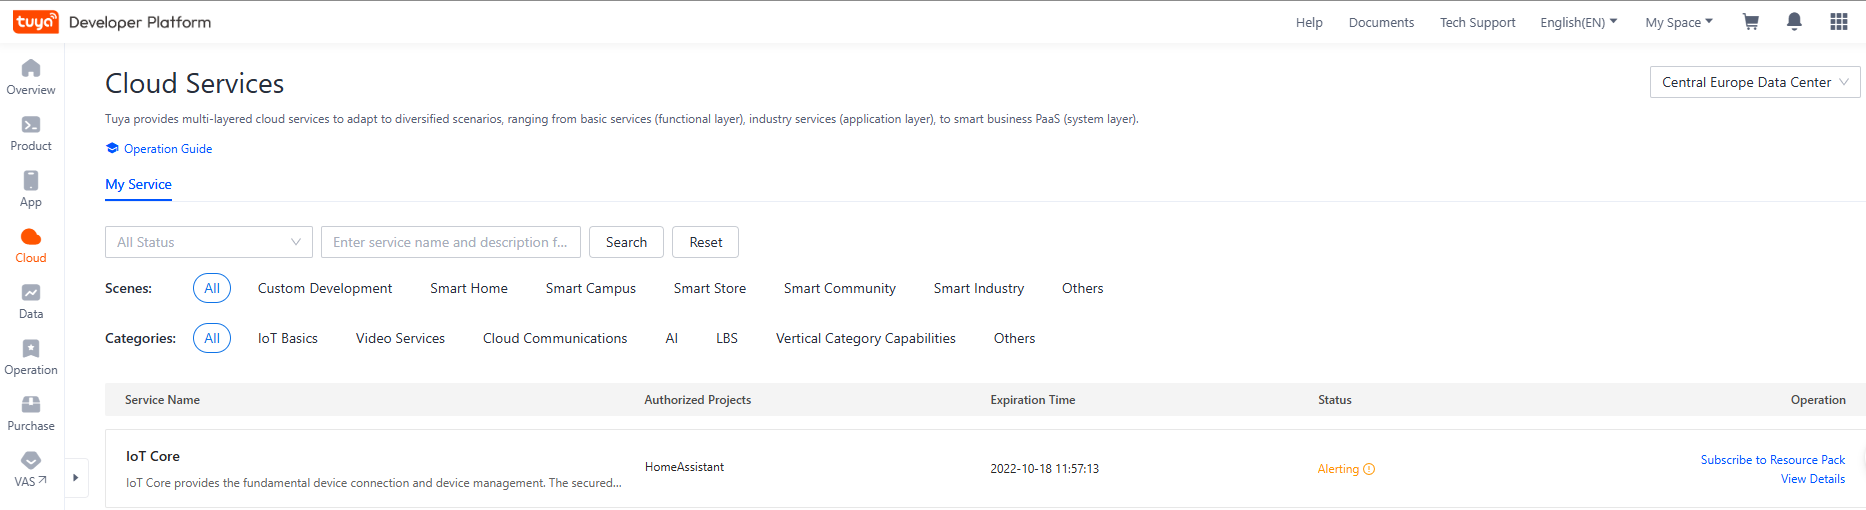
Task: Filter scenes by Smart Industry
Action: (979, 288)
